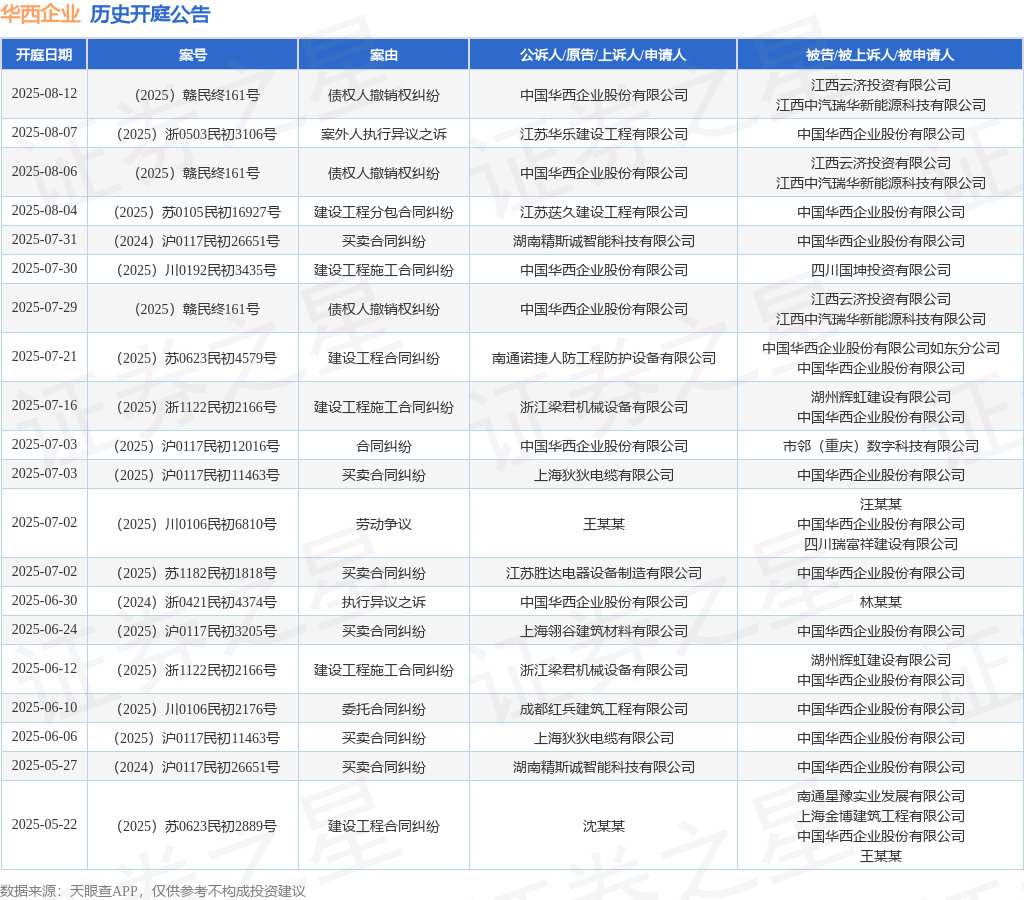Click the date cell 2025-08-07
This screenshot has height=900, width=1024.
(x=44, y=133)
